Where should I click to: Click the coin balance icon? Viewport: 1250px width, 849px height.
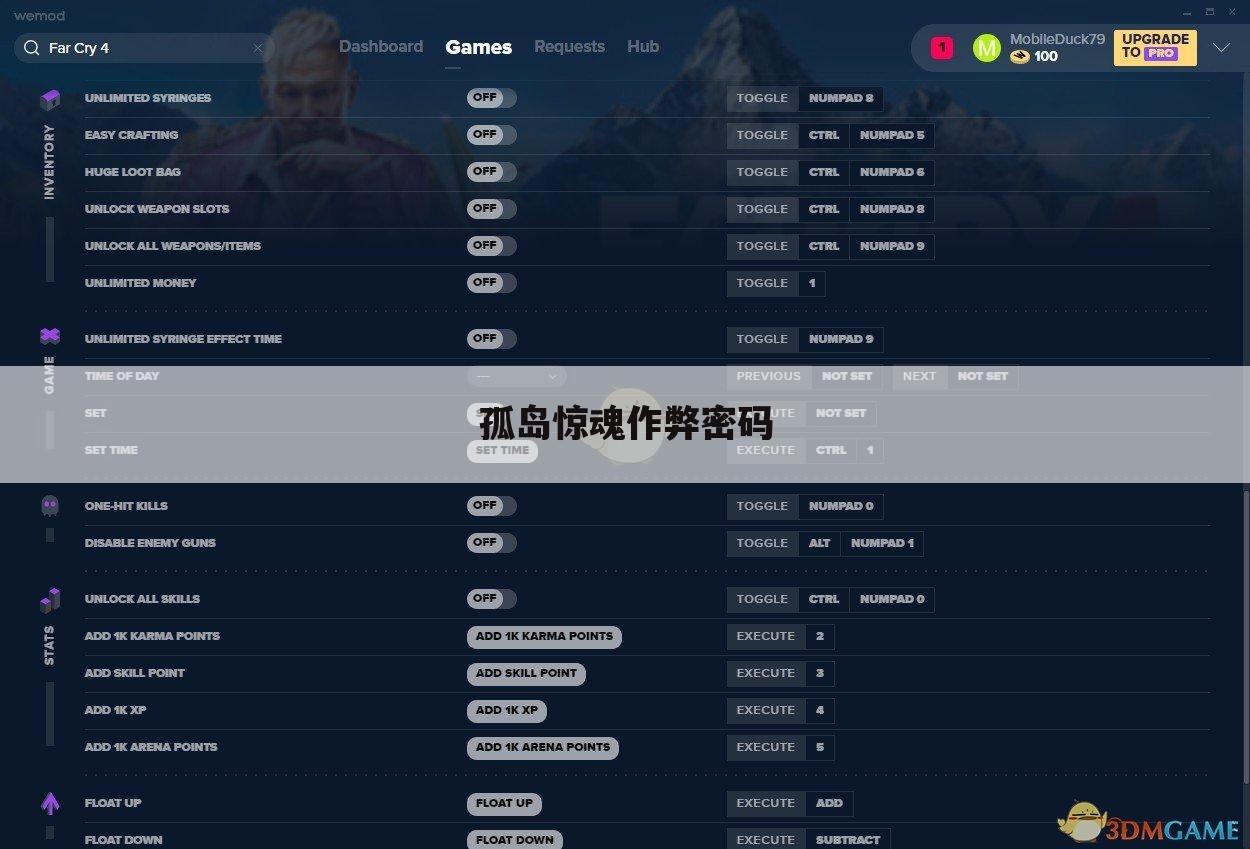[1019, 57]
